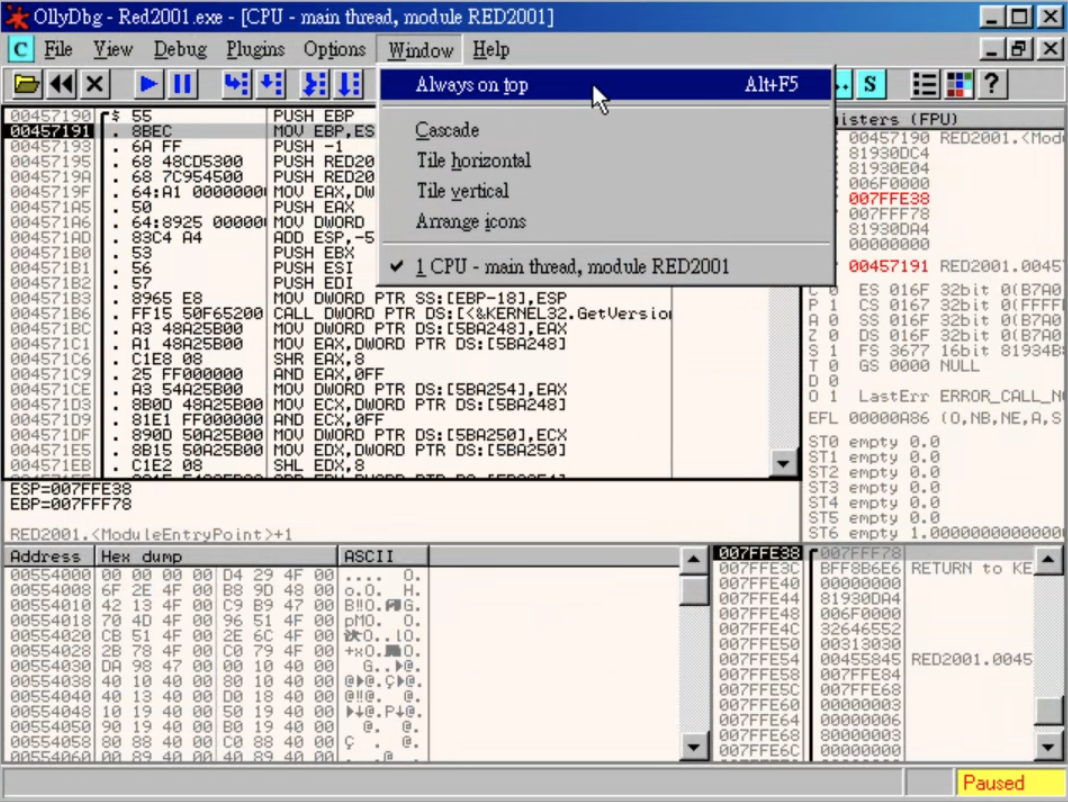Select stack entry at address 007FFE54
The width and height of the screenshot is (1068, 802).
point(875,659)
